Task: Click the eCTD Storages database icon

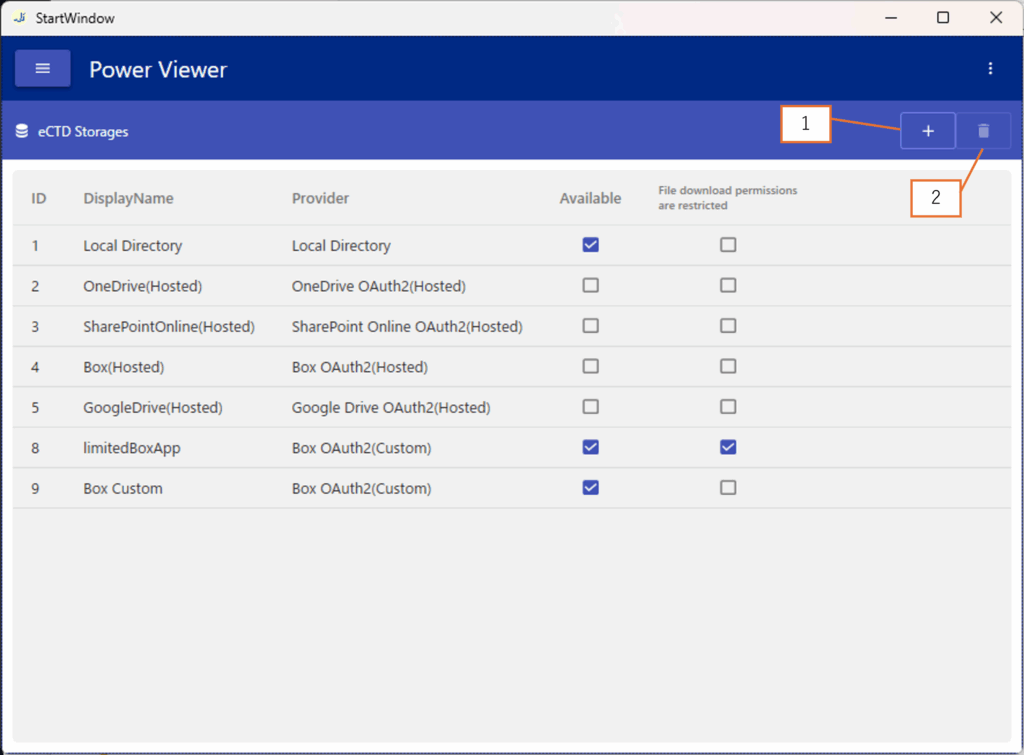Action: 22,131
